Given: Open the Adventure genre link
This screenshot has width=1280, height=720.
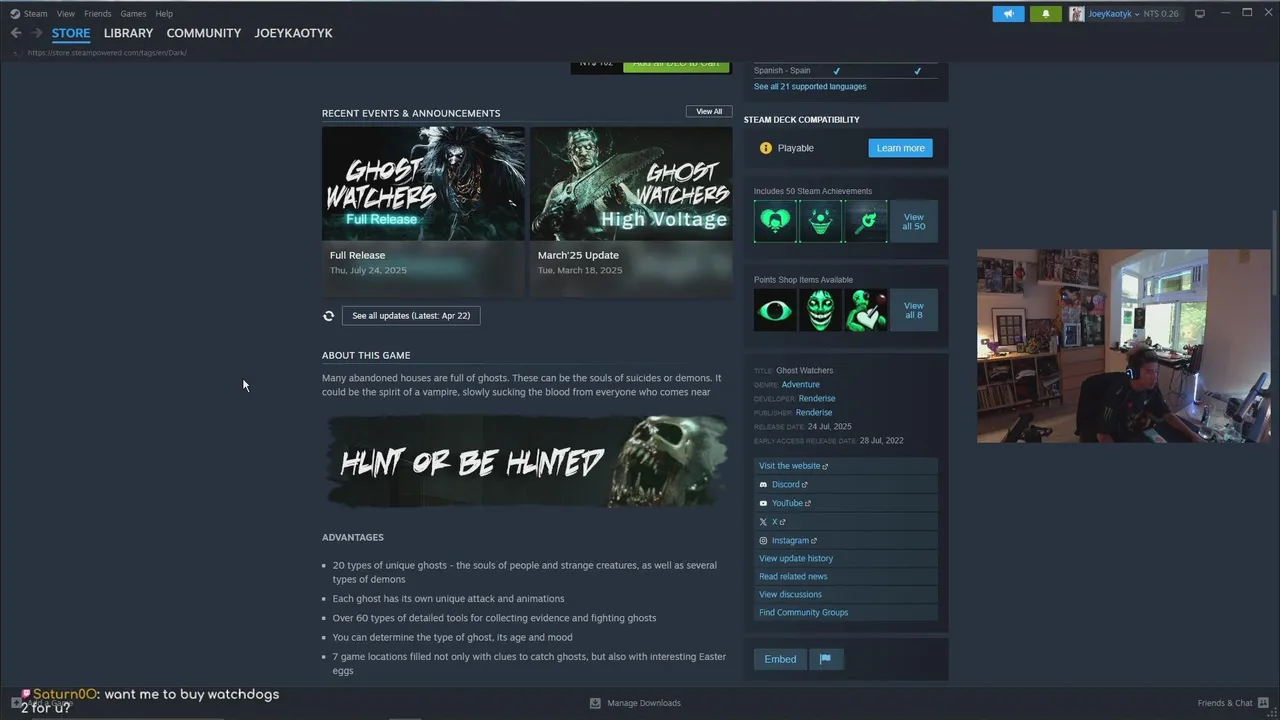Looking at the screenshot, I should pos(800,384).
